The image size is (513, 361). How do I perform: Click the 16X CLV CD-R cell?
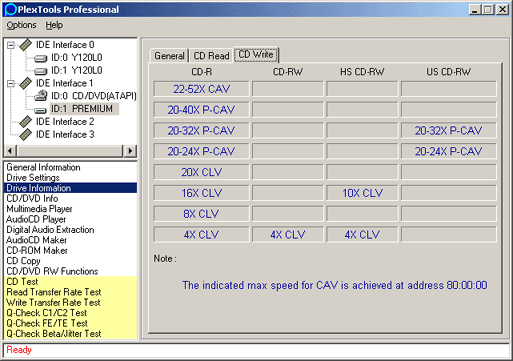pyautogui.click(x=201, y=193)
